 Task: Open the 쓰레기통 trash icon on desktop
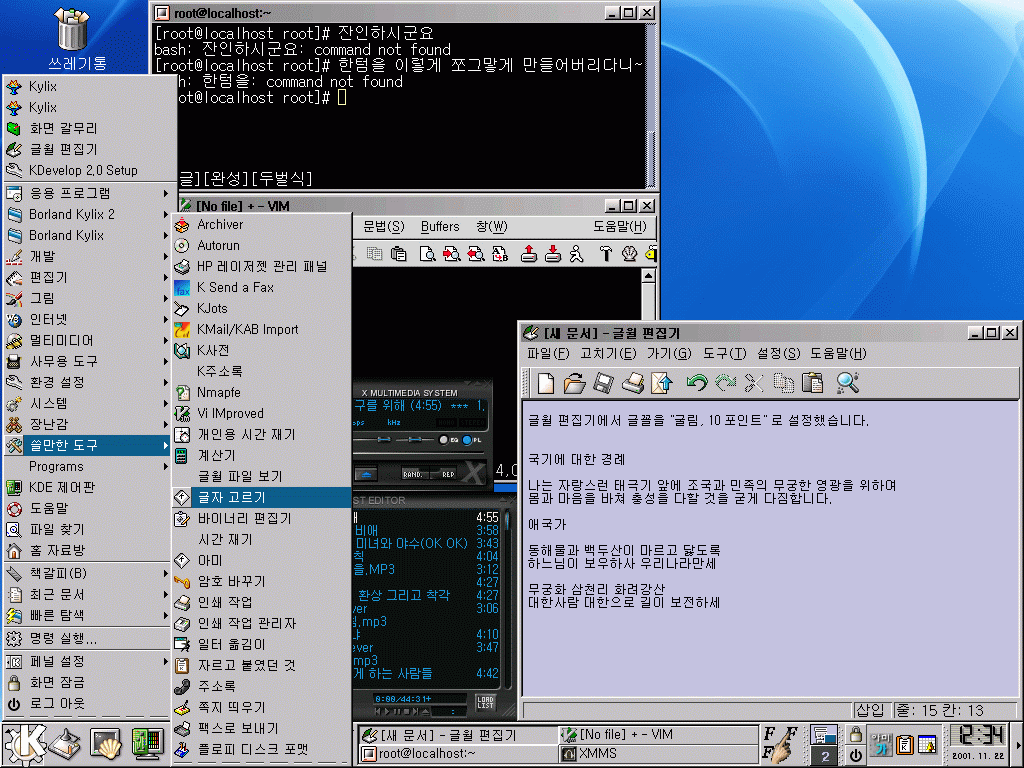coord(72,29)
